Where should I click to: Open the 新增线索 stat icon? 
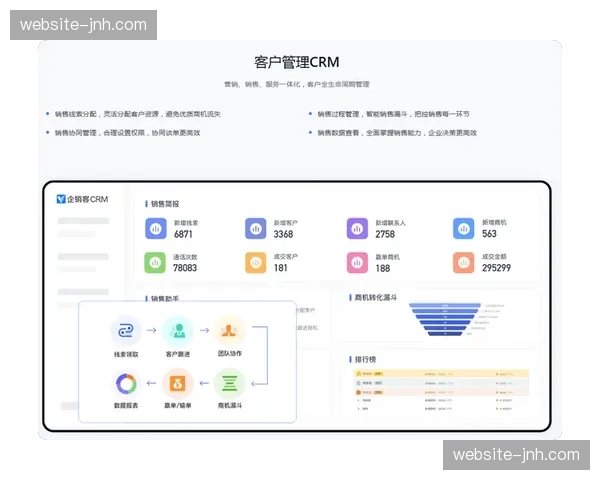click(x=156, y=229)
